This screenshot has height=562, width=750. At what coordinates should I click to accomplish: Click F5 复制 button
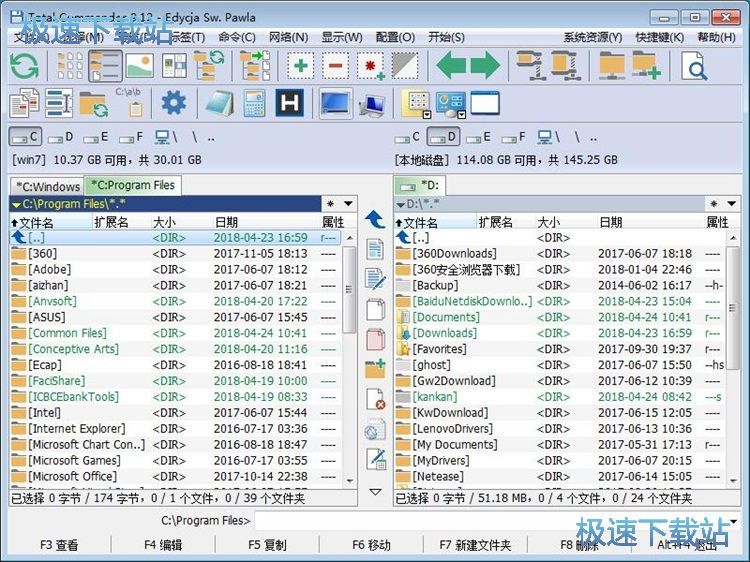[267, 545]
